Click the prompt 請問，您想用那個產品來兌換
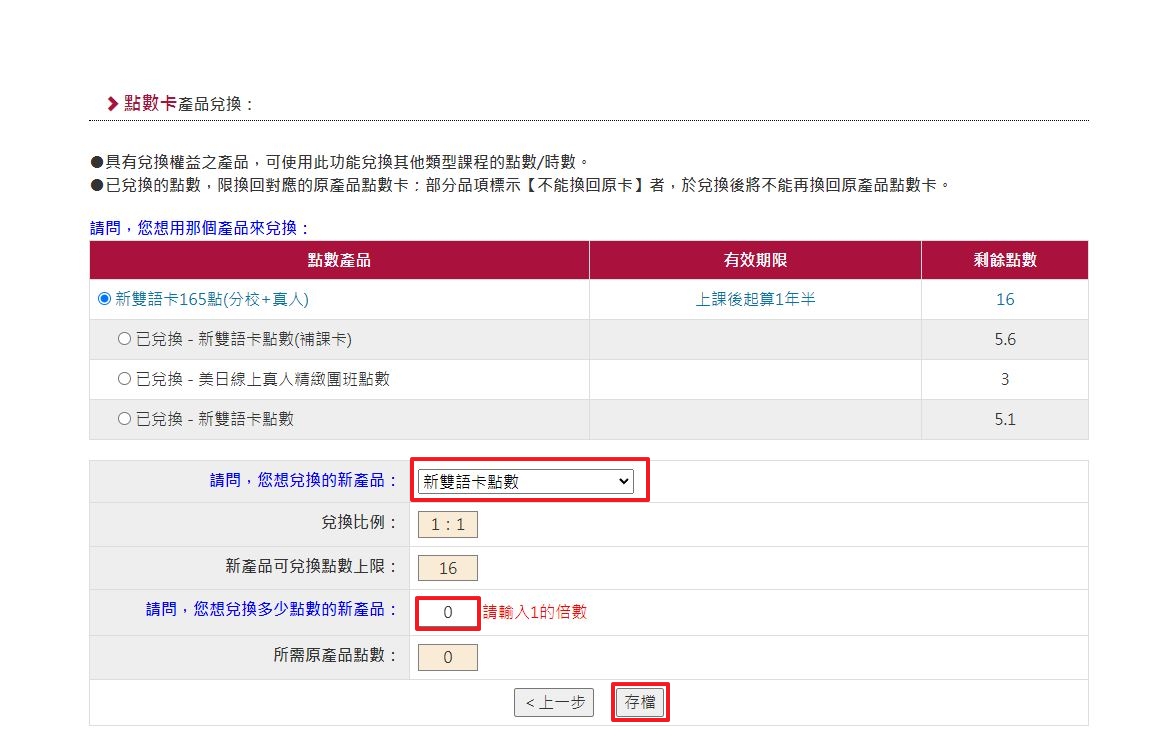Screen dimensions: 1175x740 (x=199, y=228)
